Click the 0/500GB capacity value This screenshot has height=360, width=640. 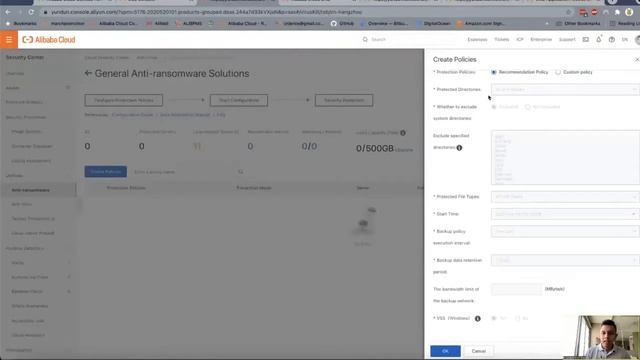click(x=375, y=149)
